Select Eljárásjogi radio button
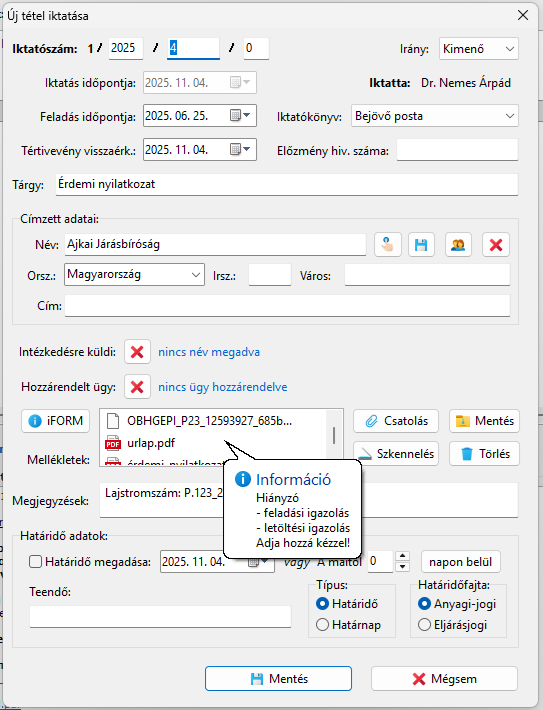 (424, 625)
